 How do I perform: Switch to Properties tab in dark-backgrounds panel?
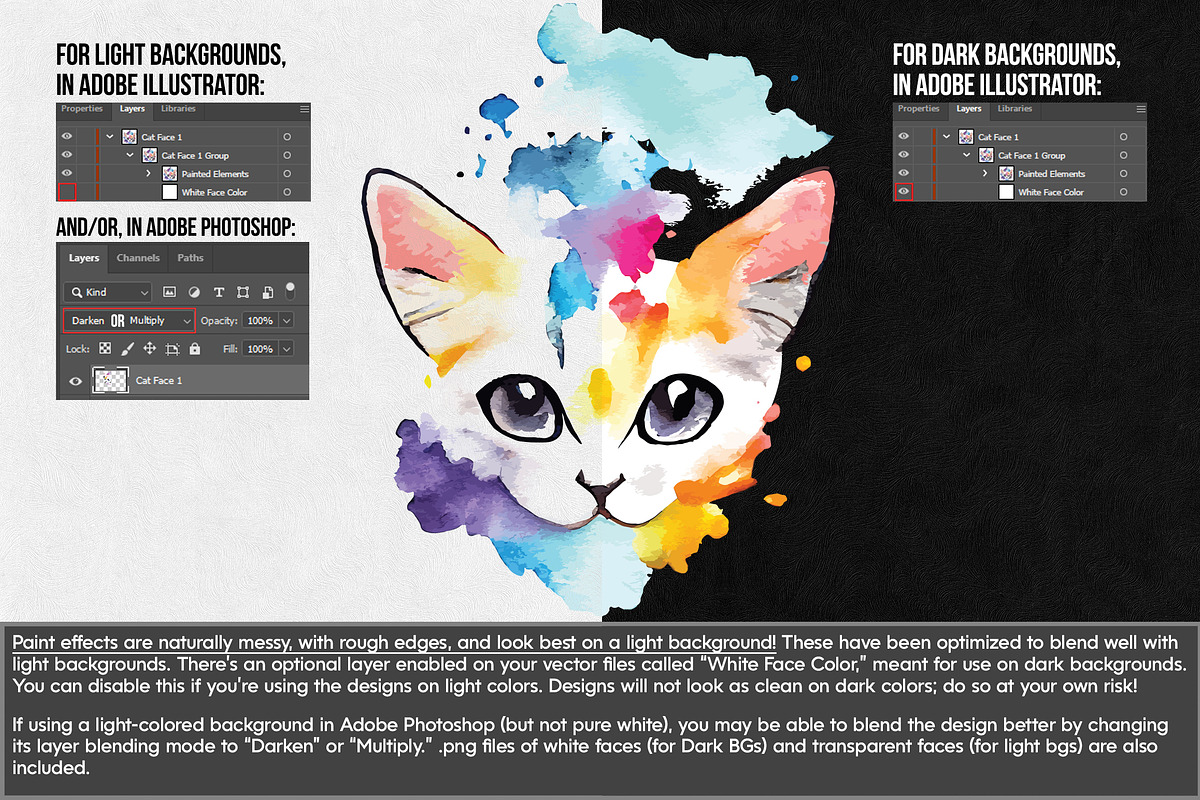click(x=919, y=109)
